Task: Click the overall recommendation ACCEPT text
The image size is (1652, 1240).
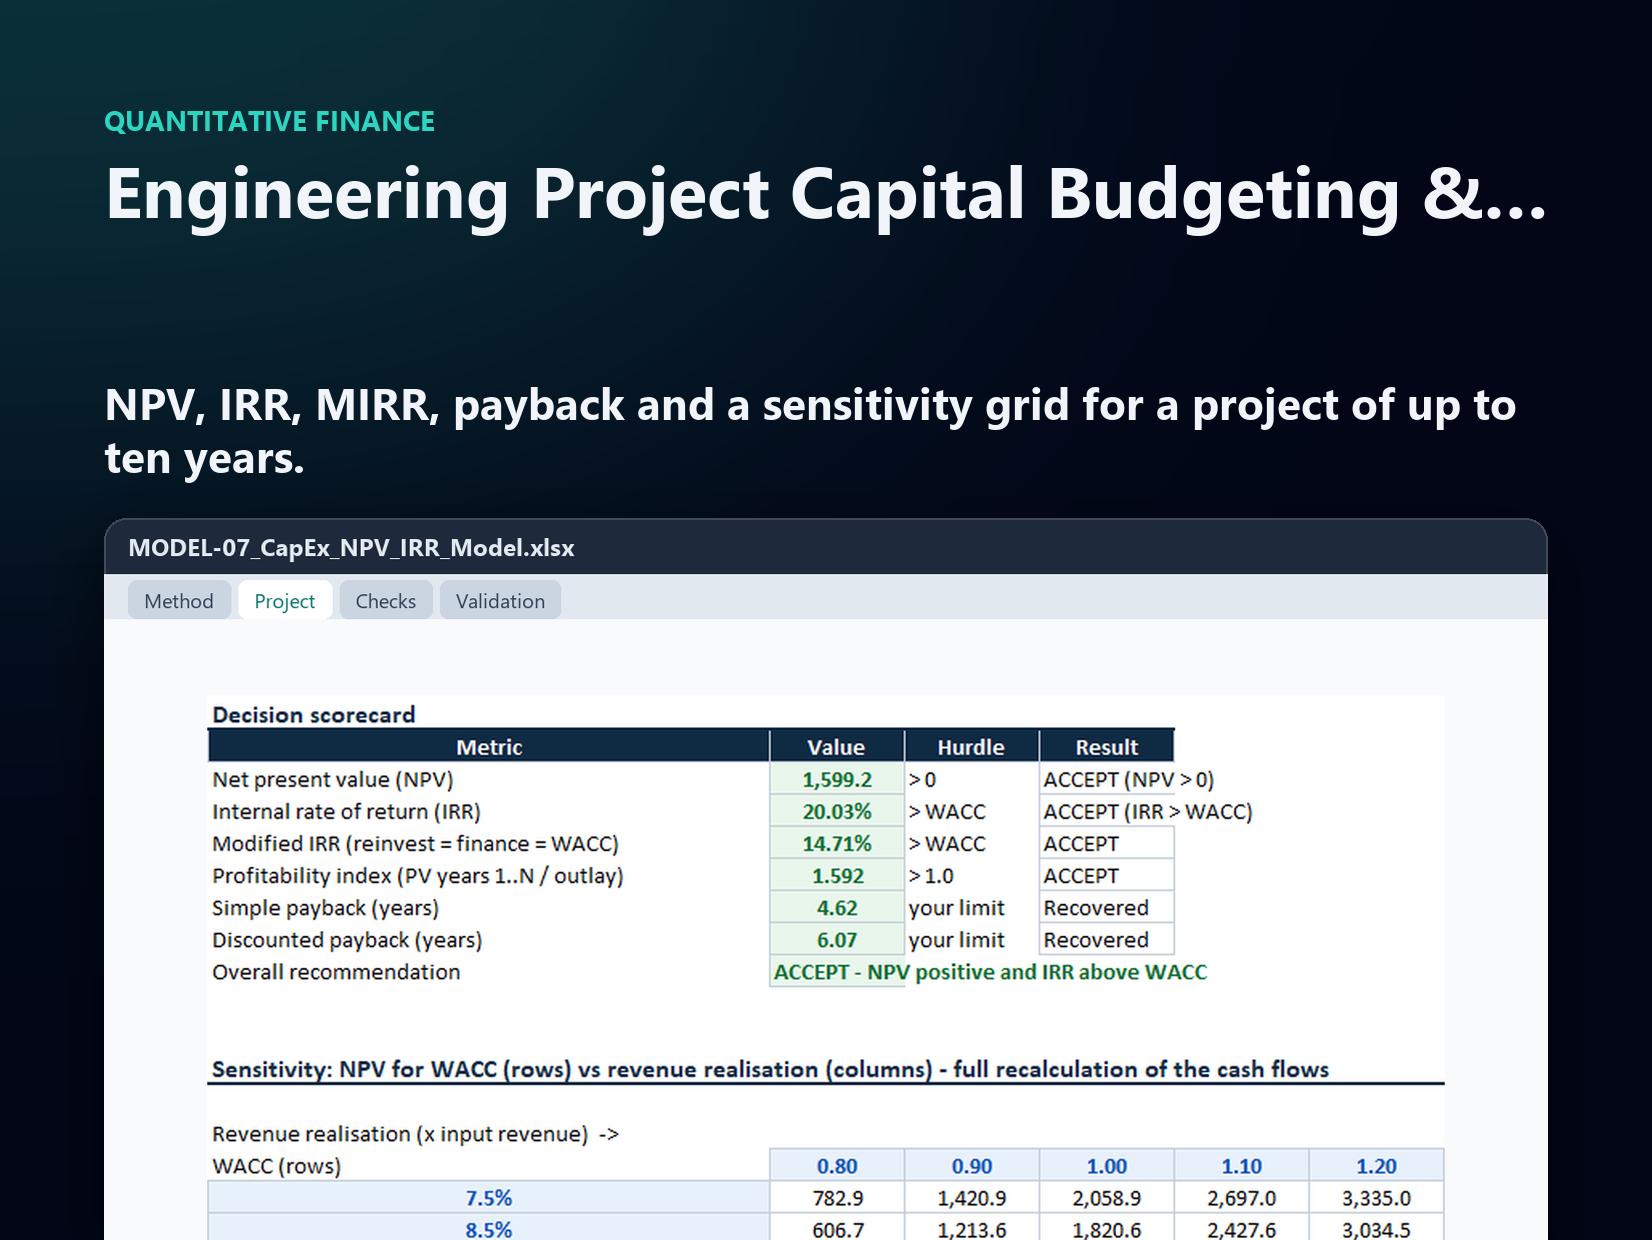Action: 990,971
